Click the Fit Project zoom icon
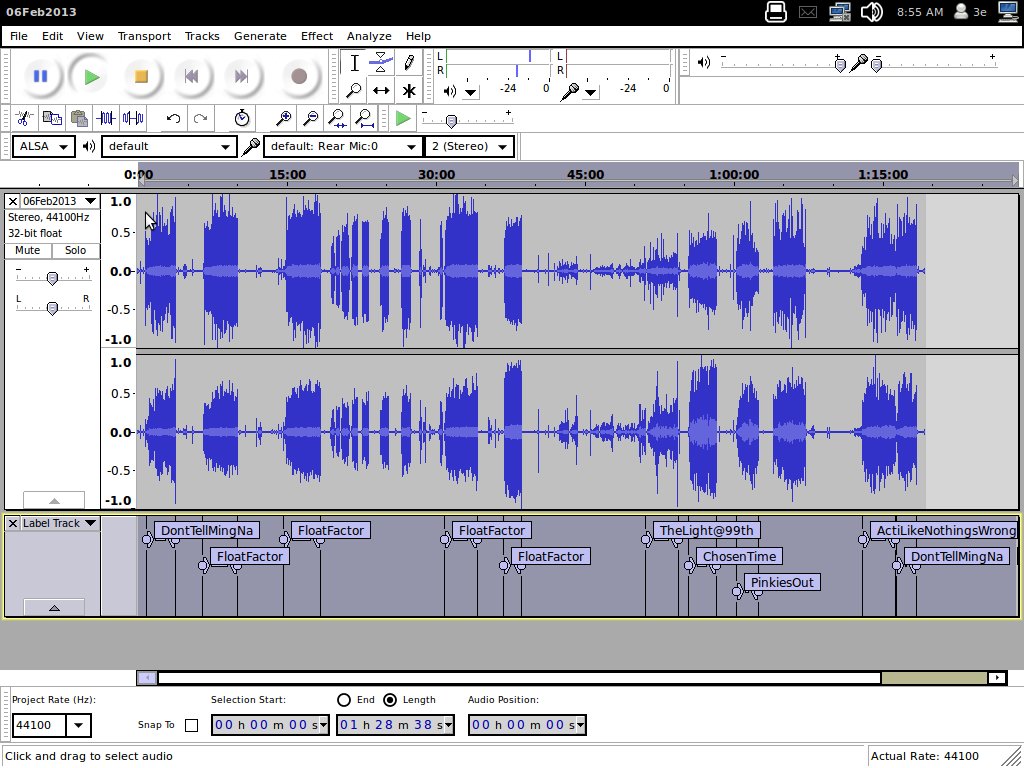Image resolution: width=1024 pixels, height=768 pixels. pos(365,118)
